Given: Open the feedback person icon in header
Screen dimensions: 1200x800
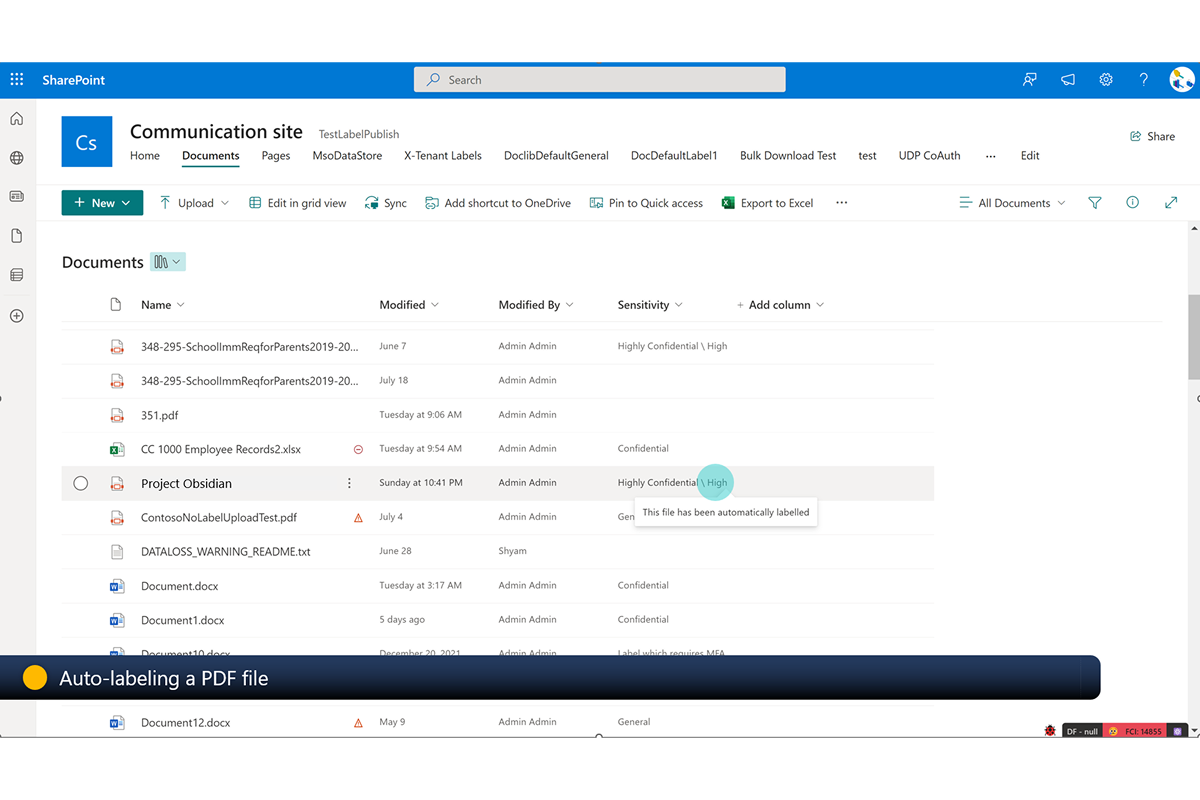Looking at the screenshot, I should 1029,80.
